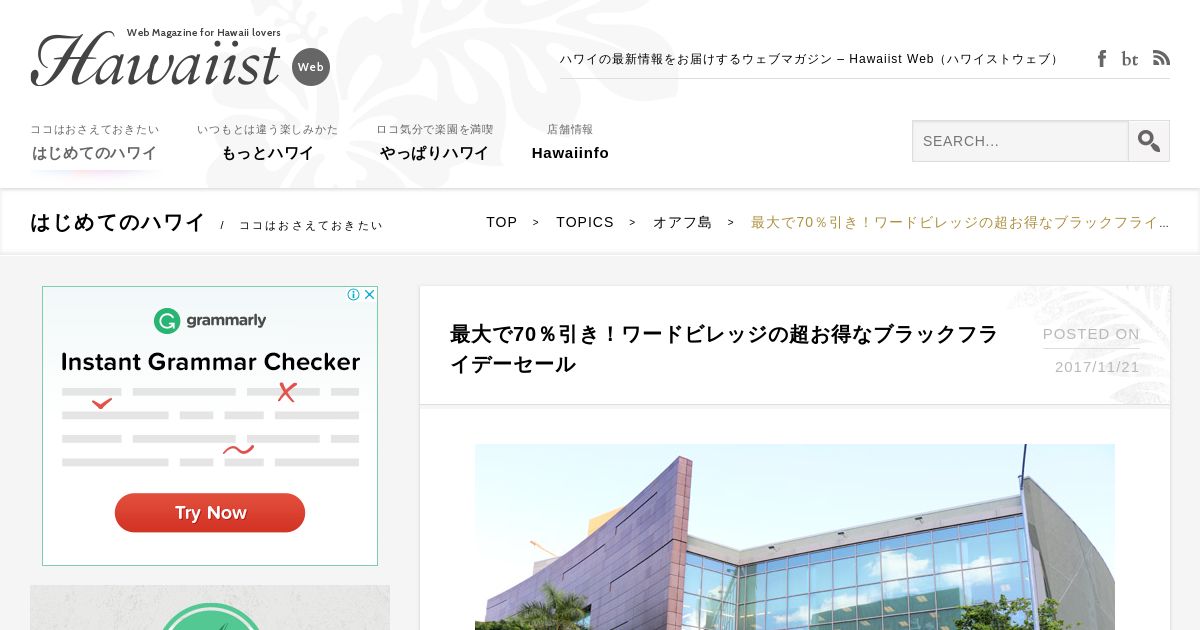Click the article title heading

pyautogui.click(x=724, y=349)
